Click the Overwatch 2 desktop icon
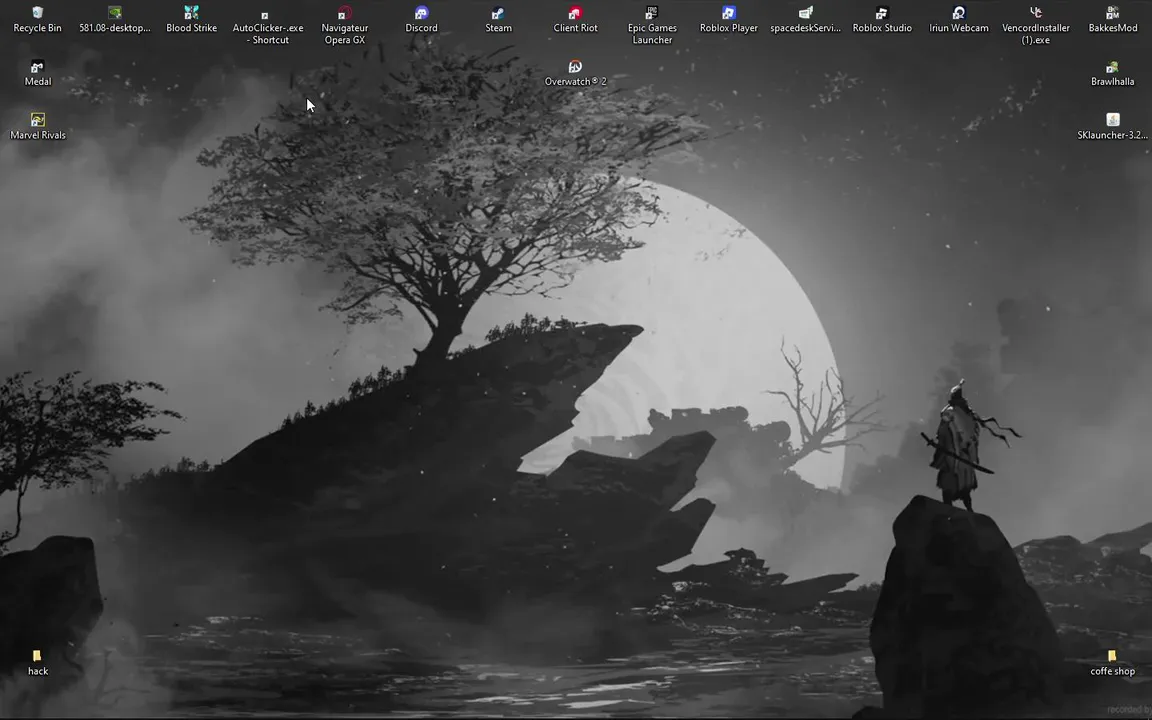The image size is (1152, 720). pos(575,73)
